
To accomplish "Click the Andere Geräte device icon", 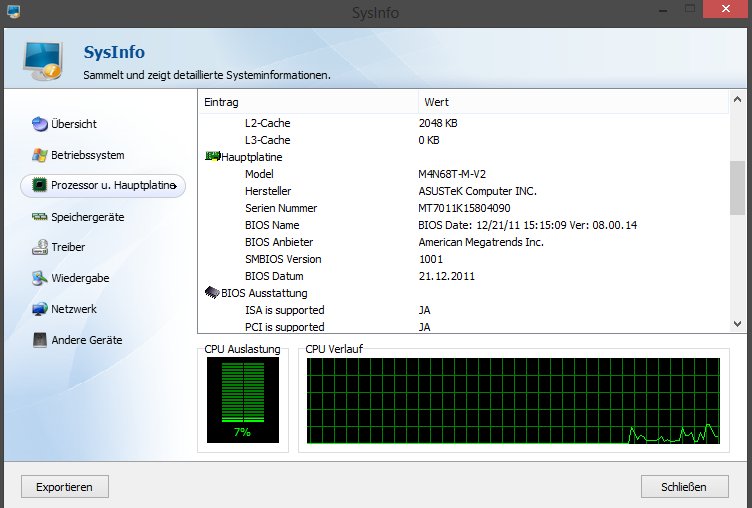I will [40, 340].
